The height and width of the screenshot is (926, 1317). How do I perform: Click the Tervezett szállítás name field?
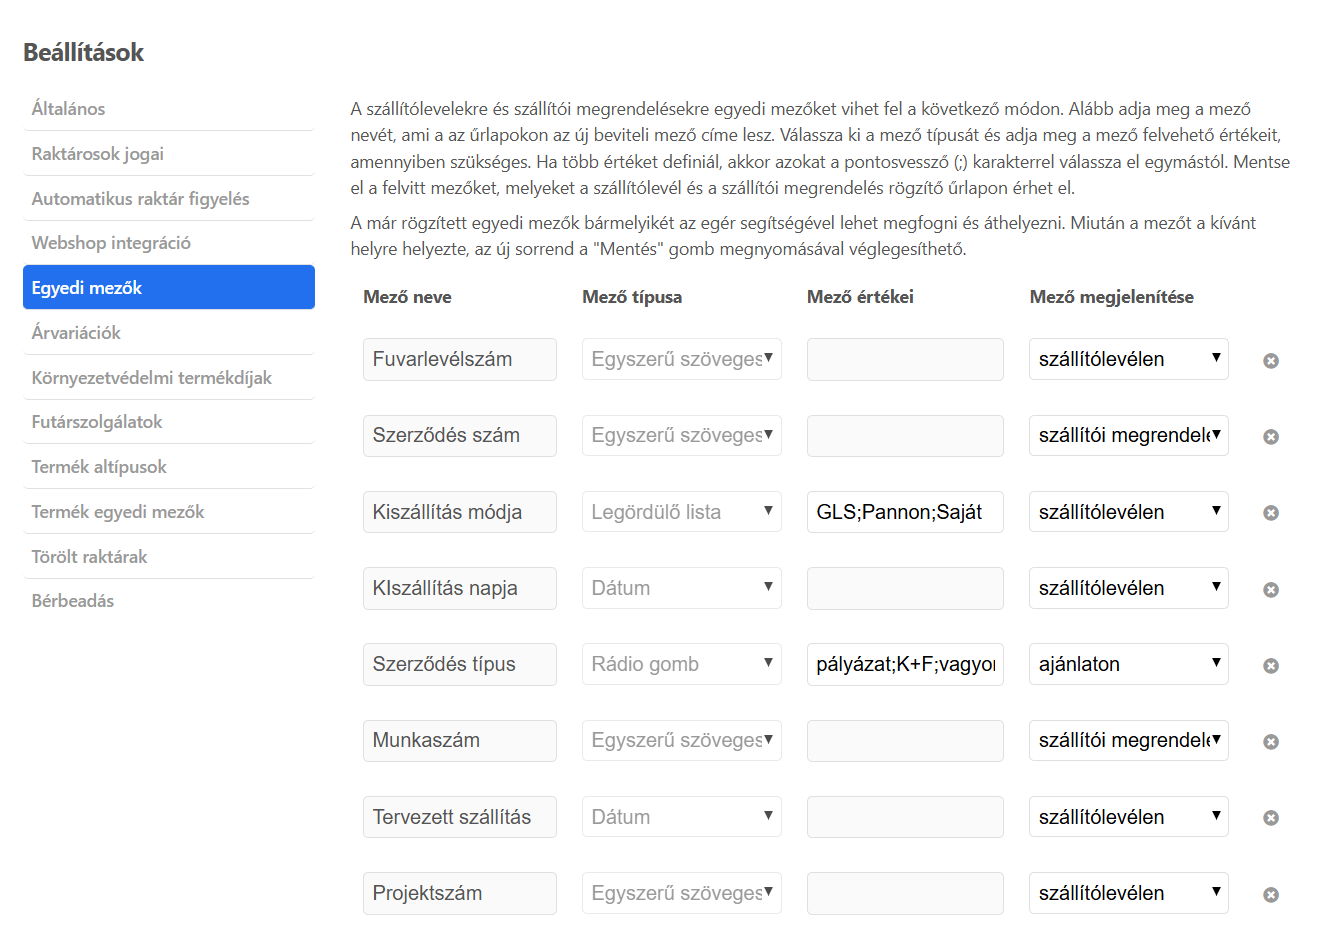[460, 817]
